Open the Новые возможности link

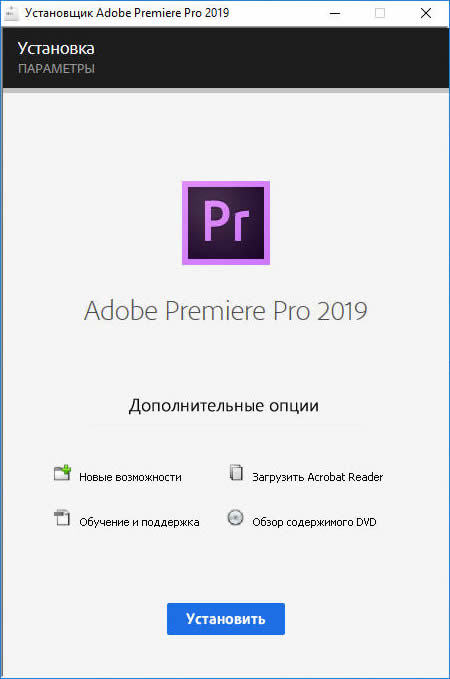(130, 477)
